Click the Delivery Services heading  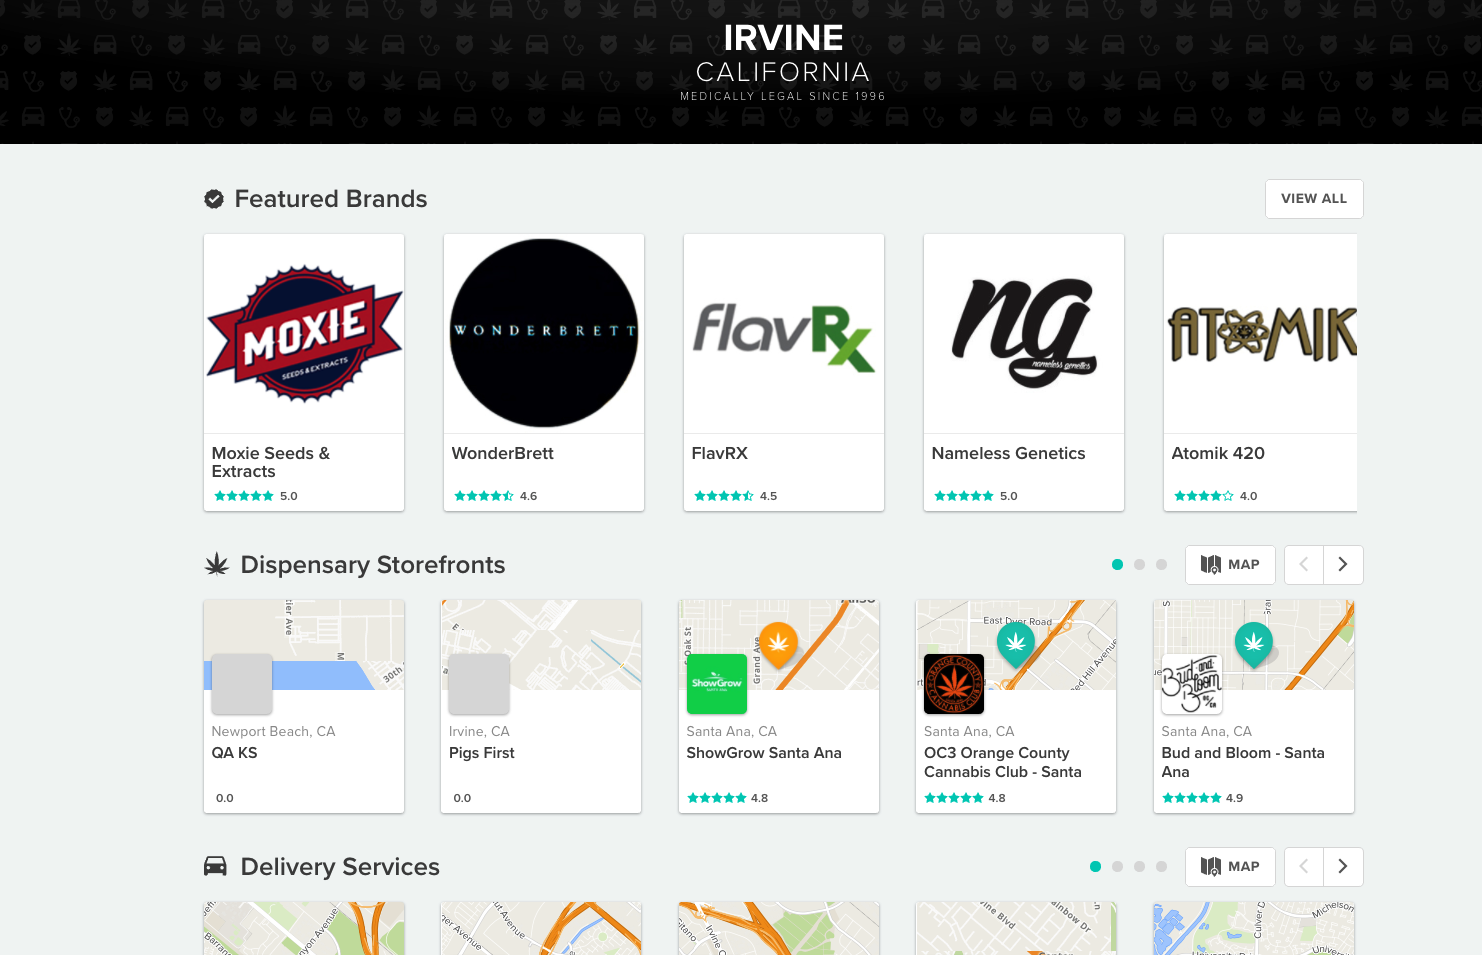[x=340, y=867]
